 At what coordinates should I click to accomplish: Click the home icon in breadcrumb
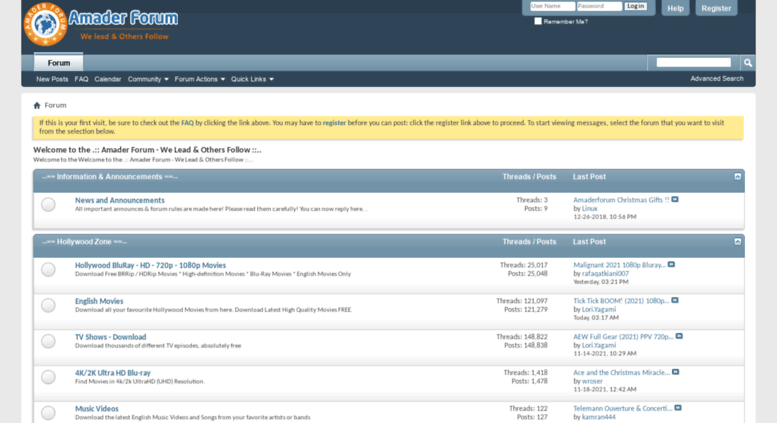pos(37,106)
